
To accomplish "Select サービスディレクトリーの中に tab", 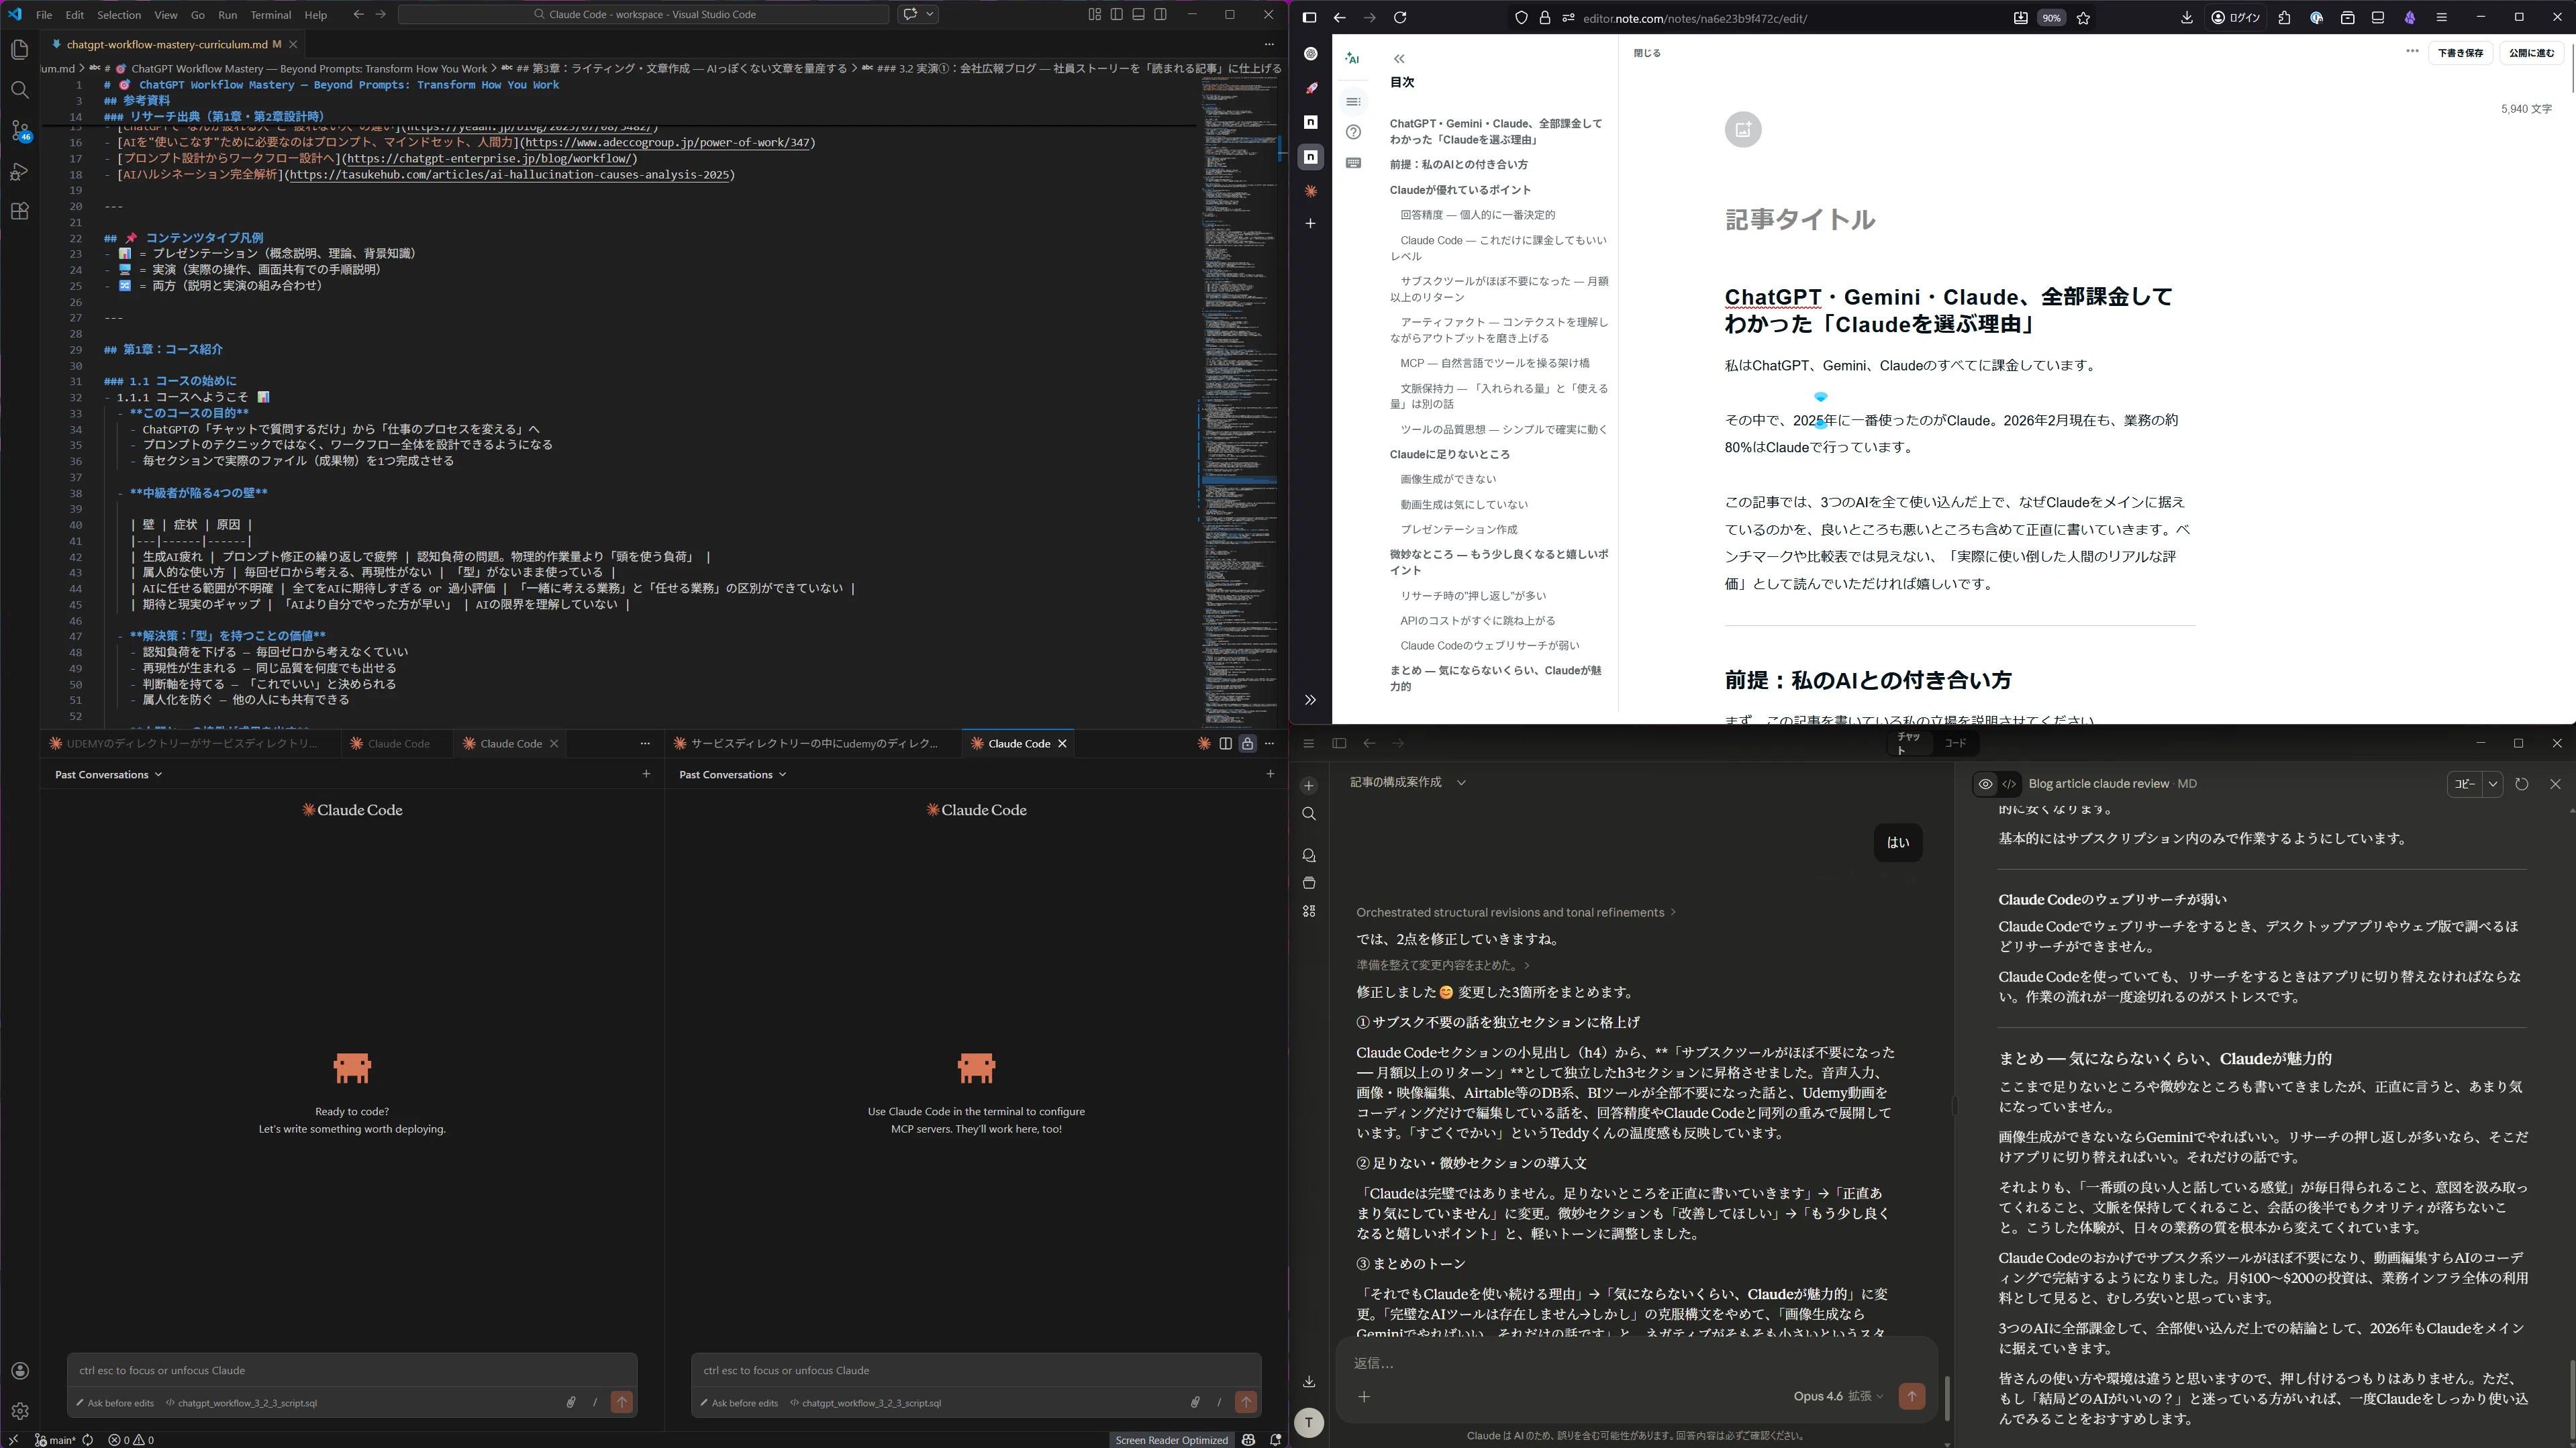I will coord(813,743).
